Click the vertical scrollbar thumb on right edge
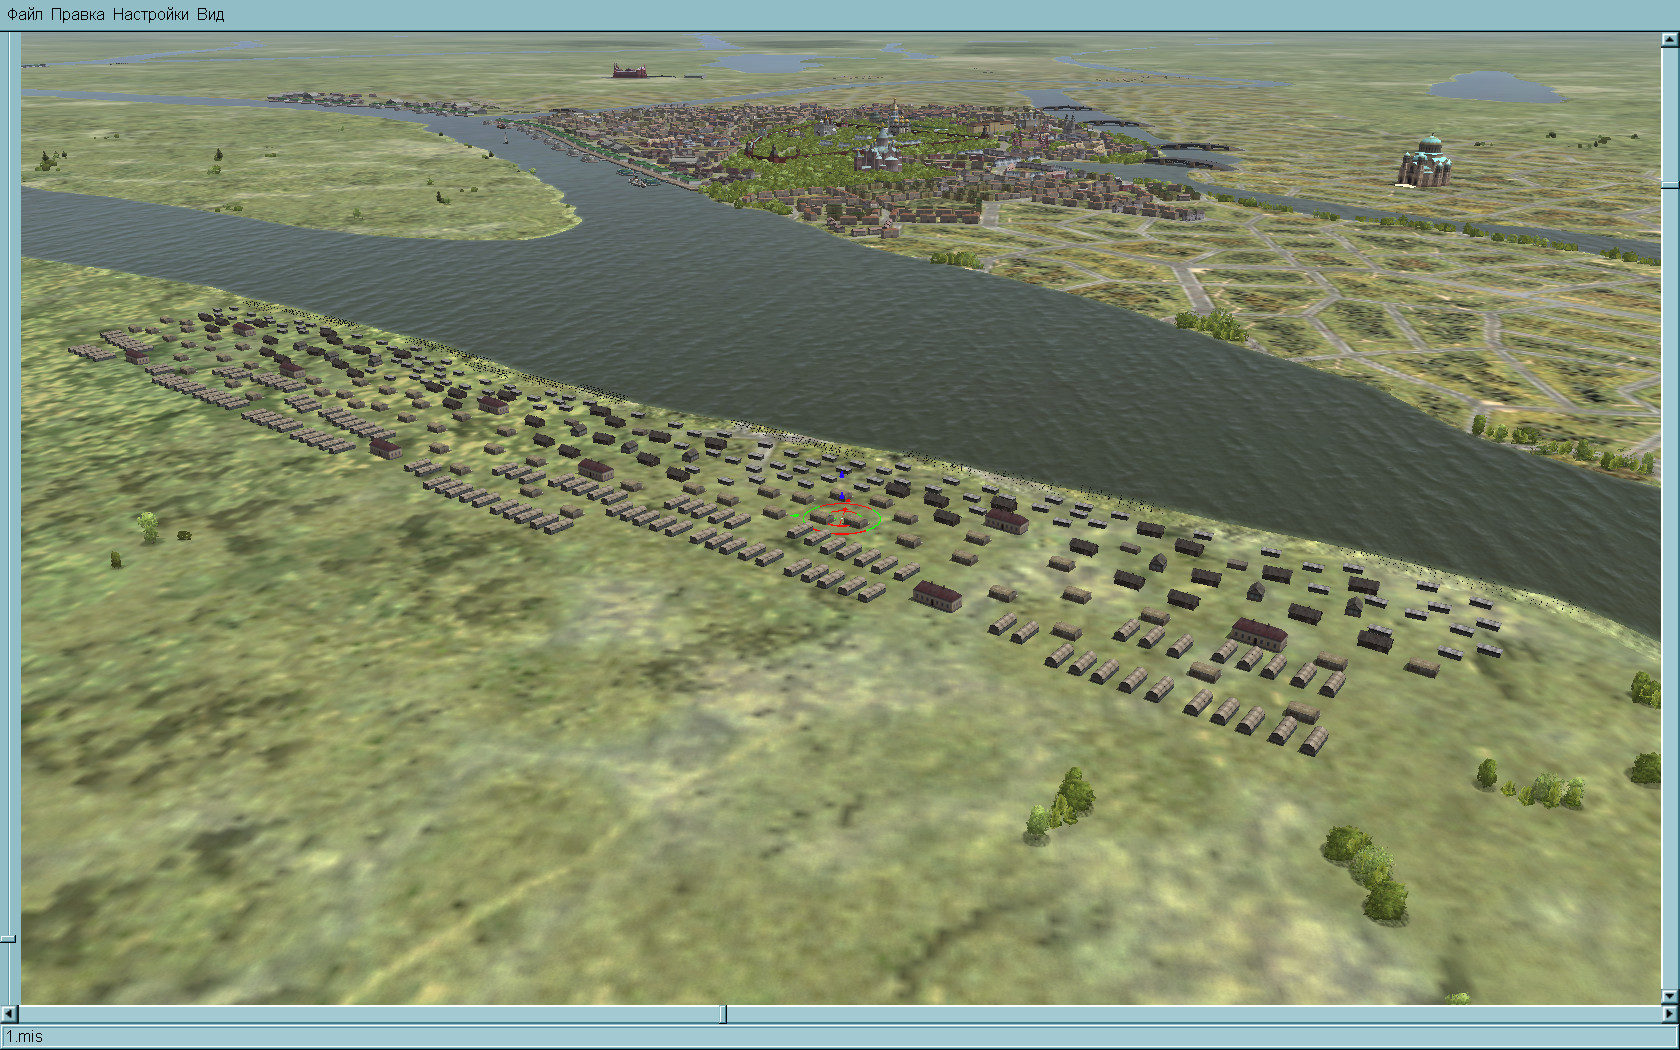Screen dimensions: 1680x1050 tap(1669, 186)
